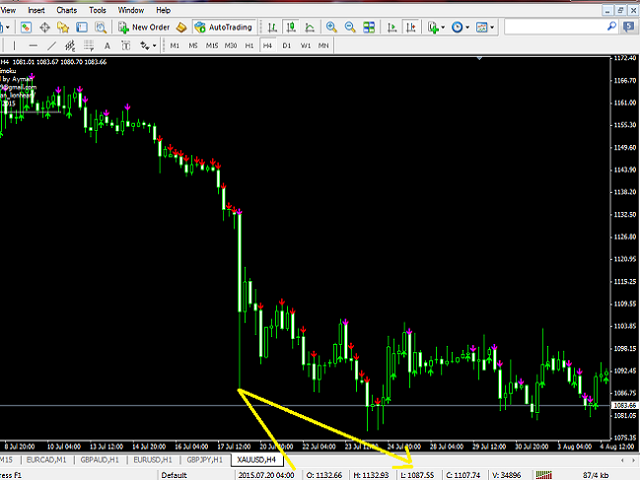Switch to the GBPAUD,H1 chart tab
Image resolution: width=640 pixels, height=480 pixels.
coord(100,460)
